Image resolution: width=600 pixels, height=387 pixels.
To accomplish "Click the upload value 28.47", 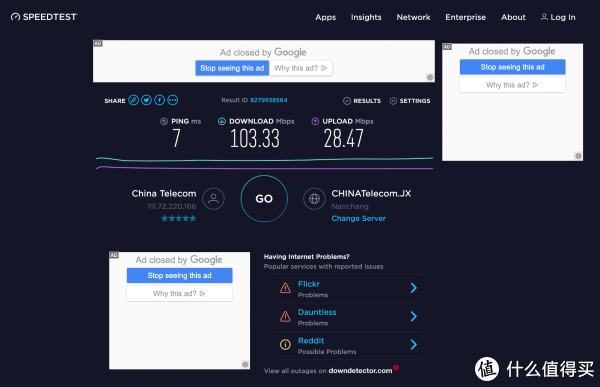I will pyautogui.click(x=343, y=138).
